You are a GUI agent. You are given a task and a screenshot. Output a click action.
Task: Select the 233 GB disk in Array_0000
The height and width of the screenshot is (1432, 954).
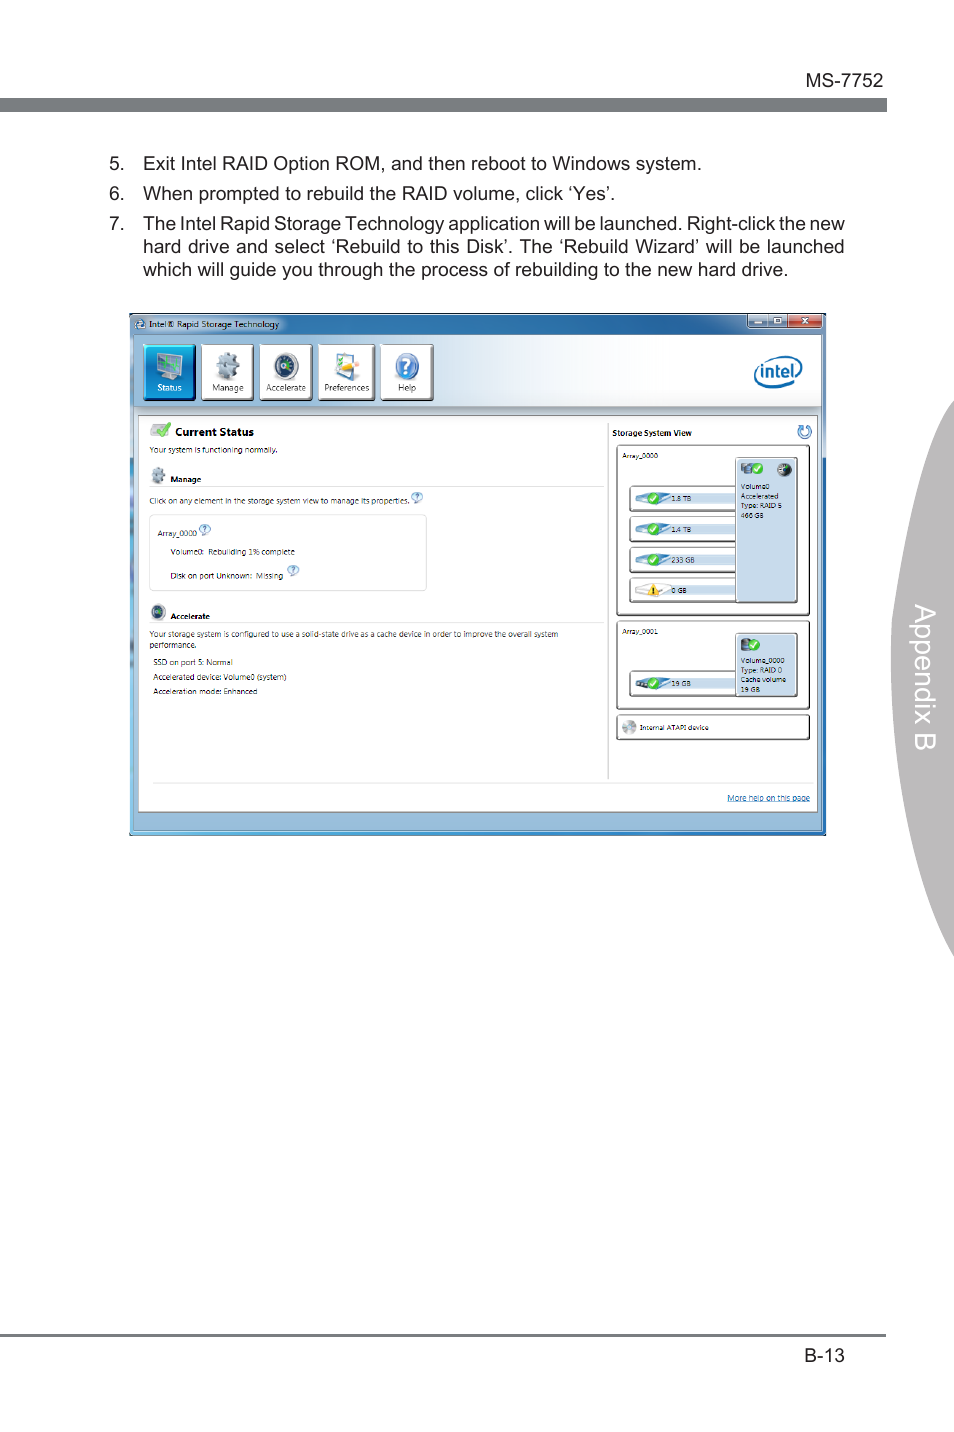[683, 560]
